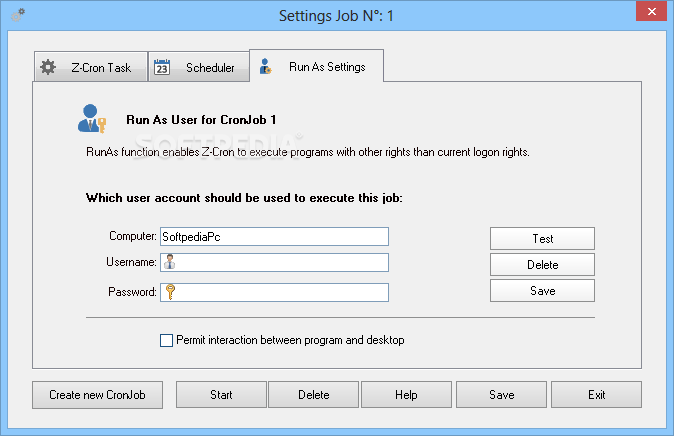Click the gear icon on Z-Cron Task tab
The width and height of the screenshot is (674, 436).
click(x=48, y=67)
